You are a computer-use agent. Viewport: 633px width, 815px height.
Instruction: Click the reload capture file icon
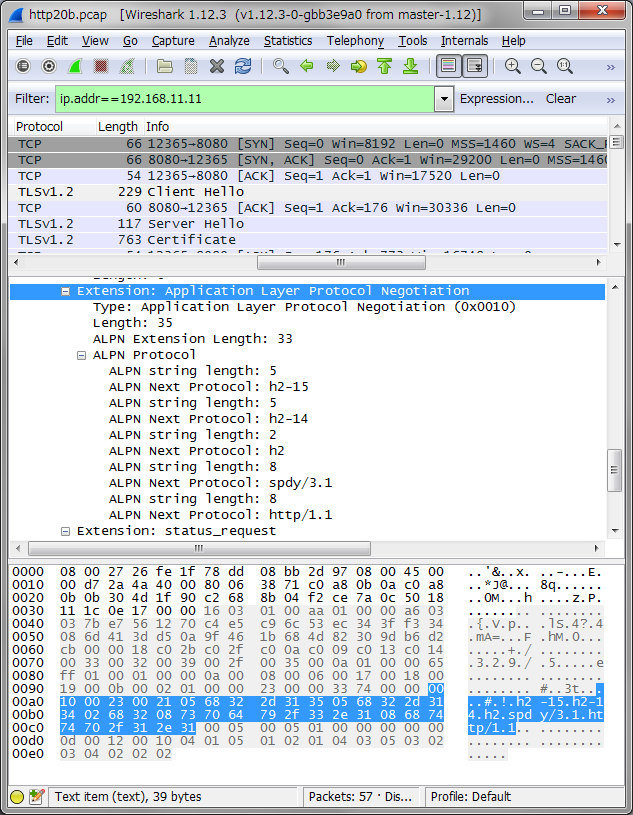point(243,66)
